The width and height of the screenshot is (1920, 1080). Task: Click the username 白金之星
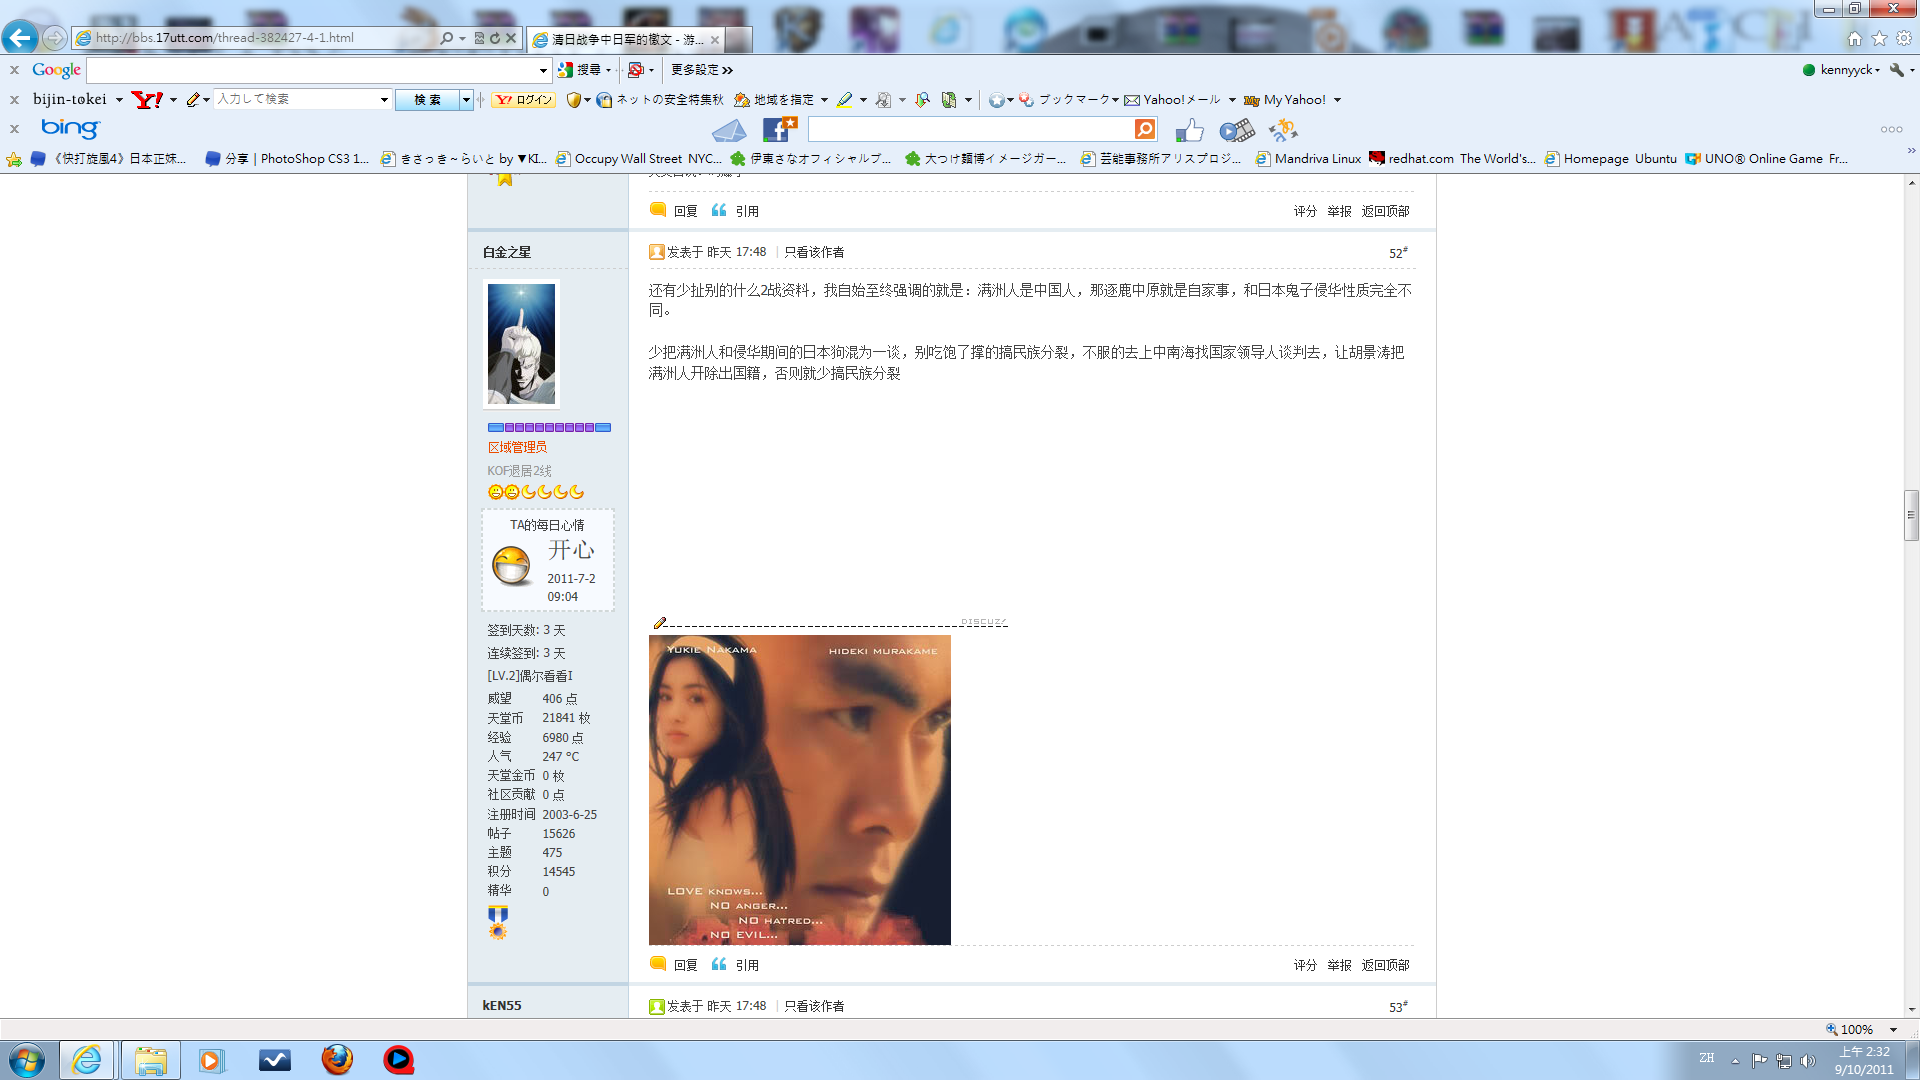[x=507, y=252]
